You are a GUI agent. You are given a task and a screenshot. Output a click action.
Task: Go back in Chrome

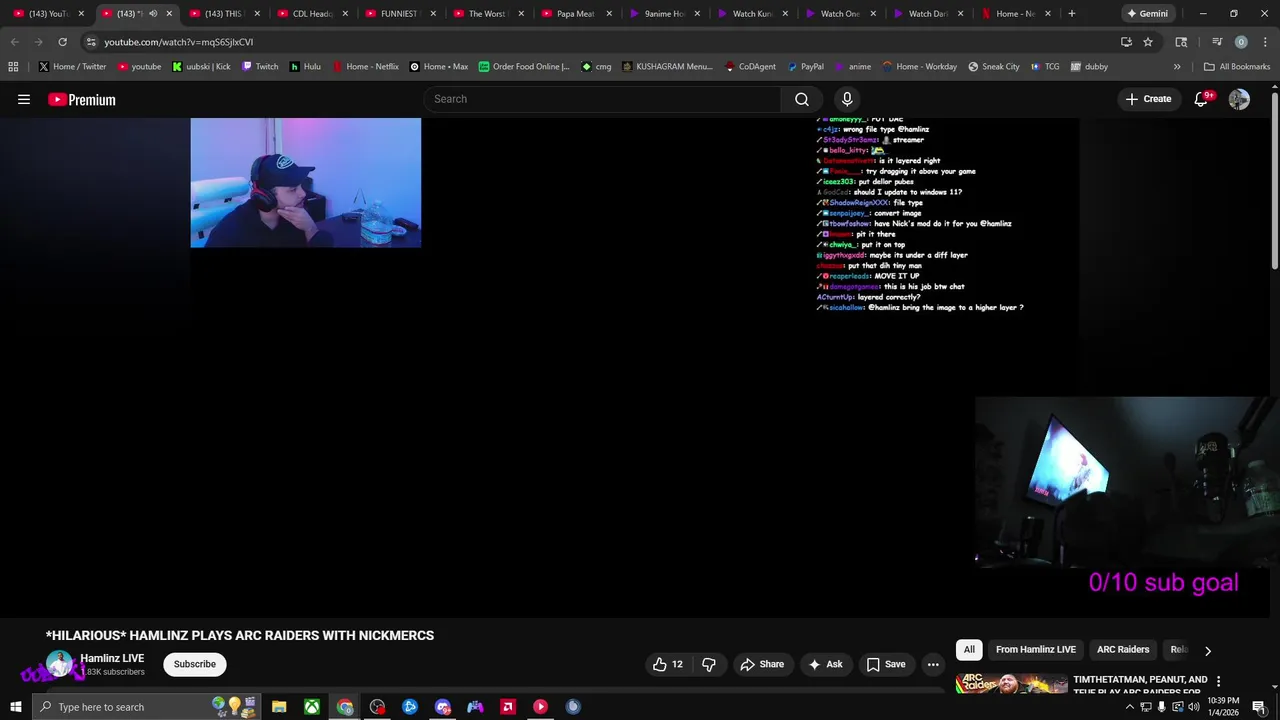tap(14, 42)
